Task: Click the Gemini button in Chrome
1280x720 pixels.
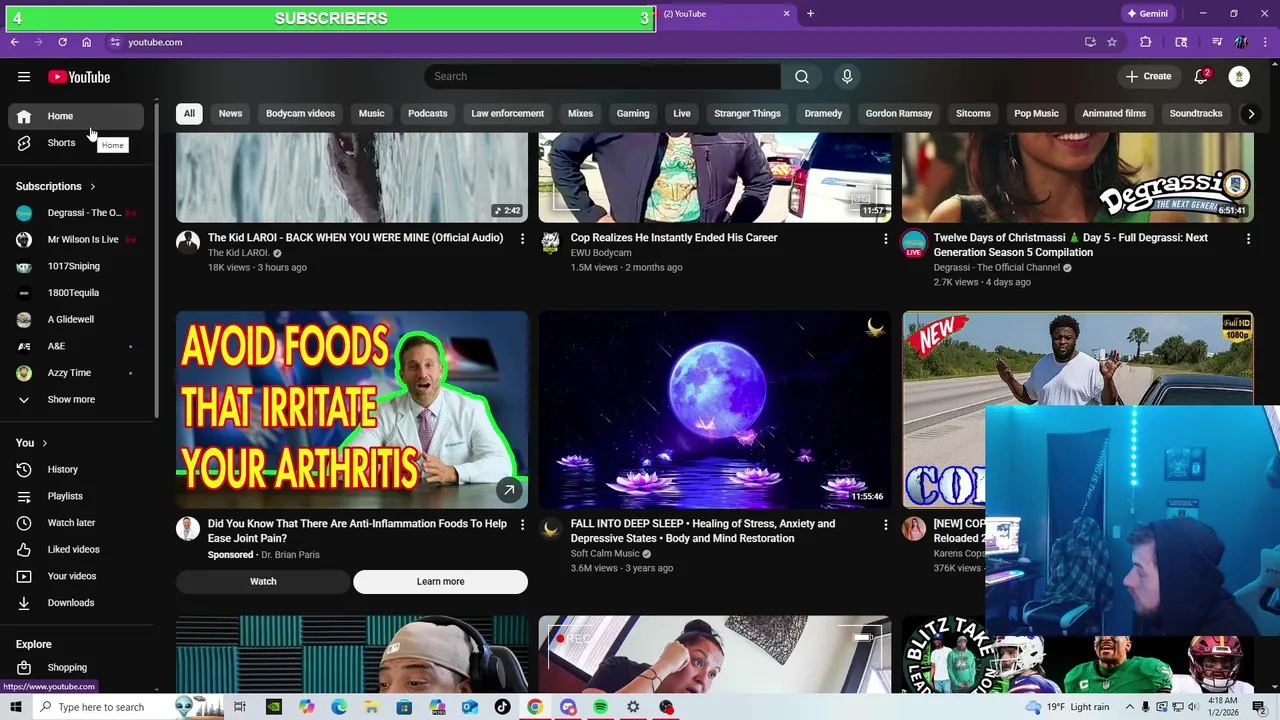Action: pos(1147,14)
